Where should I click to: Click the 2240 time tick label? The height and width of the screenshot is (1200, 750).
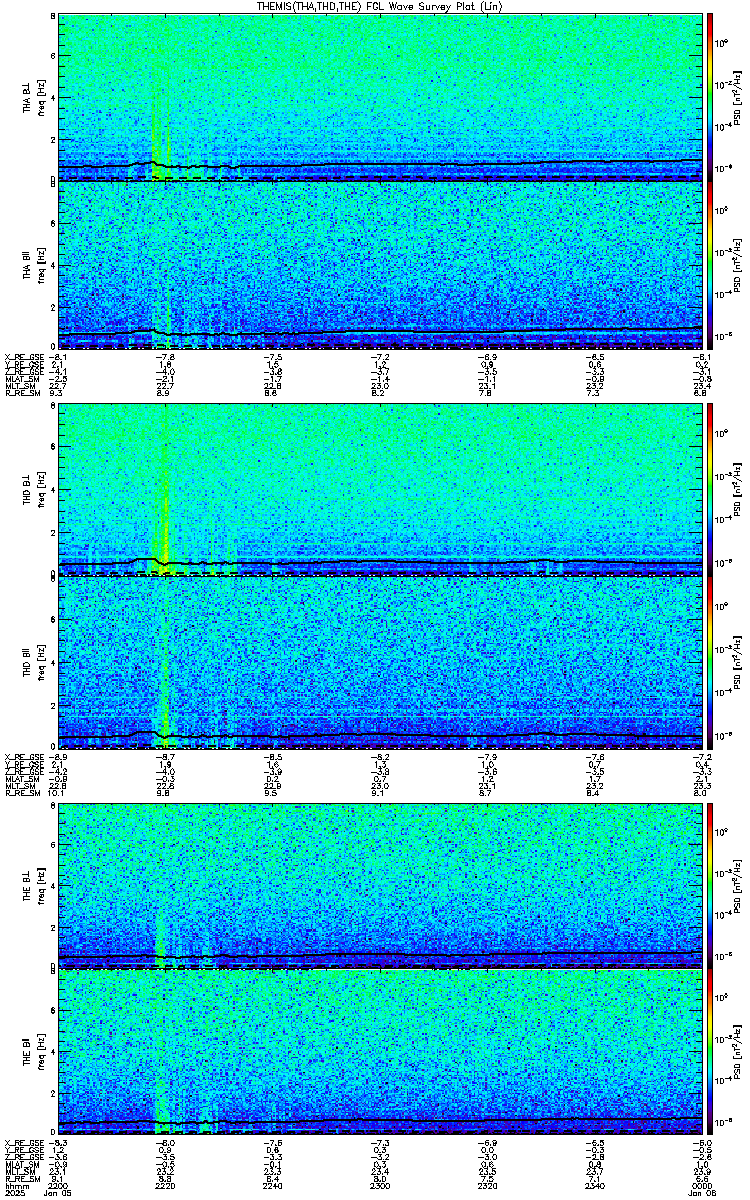(x=273, y=1185)
